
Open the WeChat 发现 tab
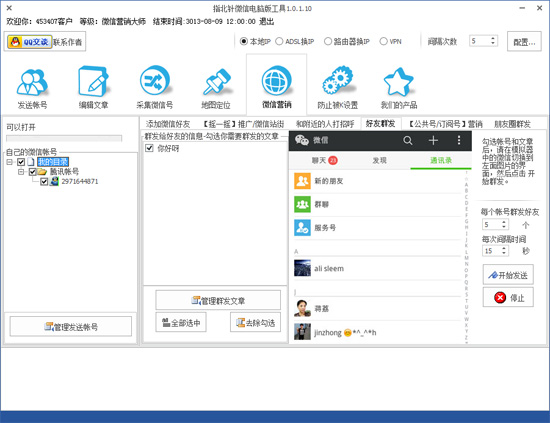[x=380, y=160]
